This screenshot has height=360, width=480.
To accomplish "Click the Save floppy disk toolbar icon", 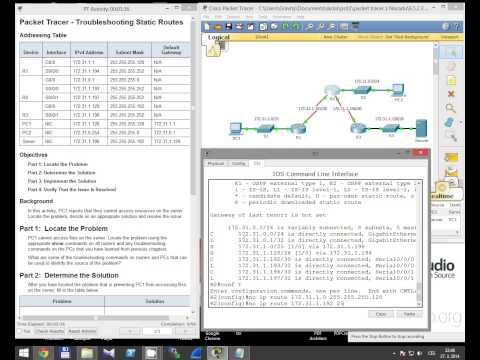I will 229,27.
